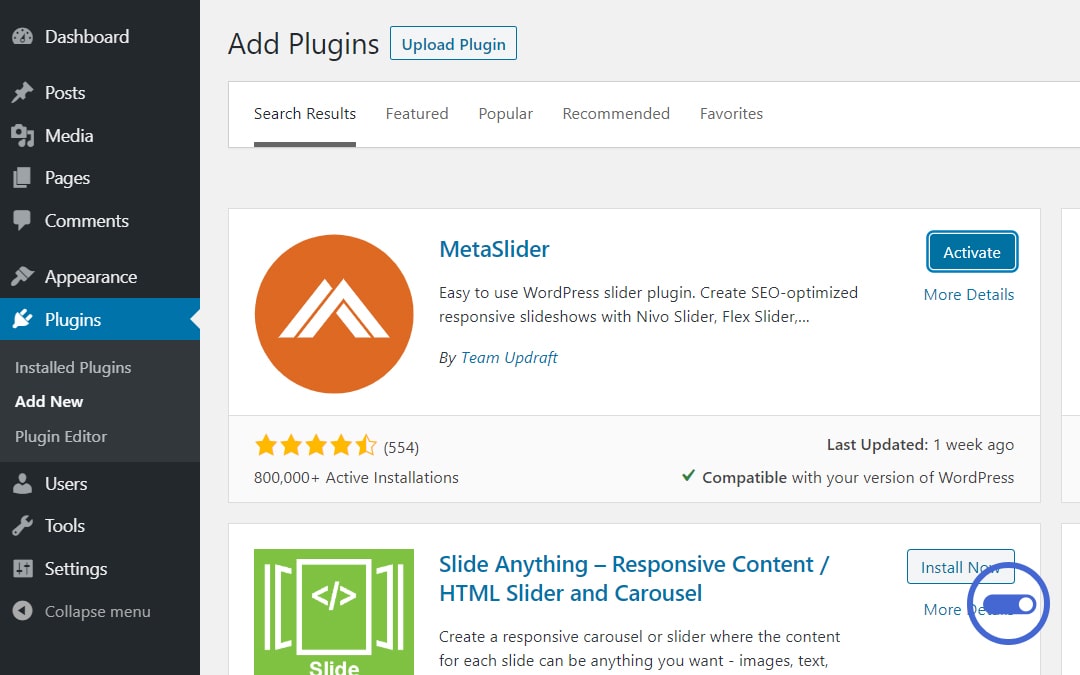
Task: Select the Tools wrench icon
Action: (22, 526)
